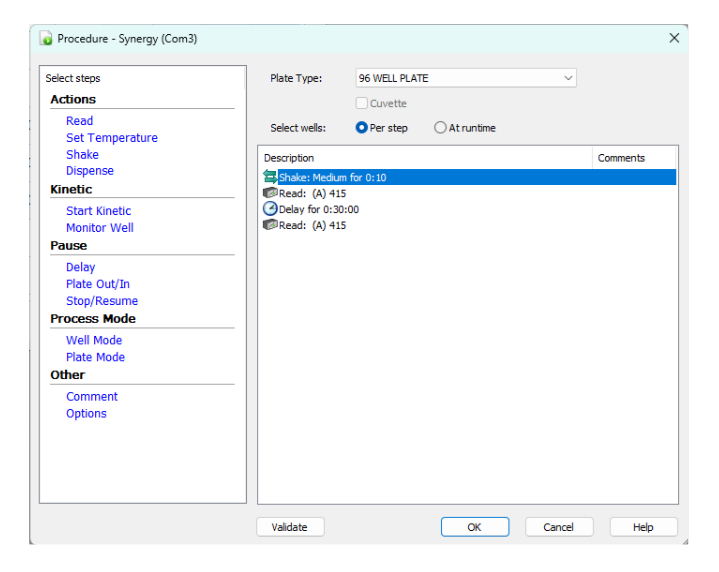
Task: Confirm with the OK button
Action: coord(475,527)
